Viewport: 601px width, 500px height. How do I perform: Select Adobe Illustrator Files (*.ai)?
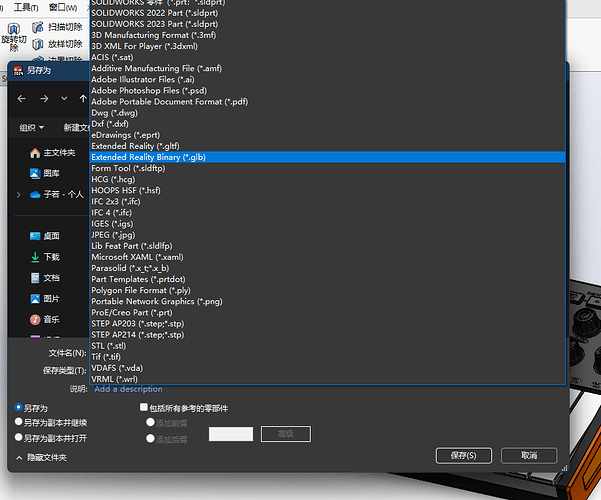[327, 80]
